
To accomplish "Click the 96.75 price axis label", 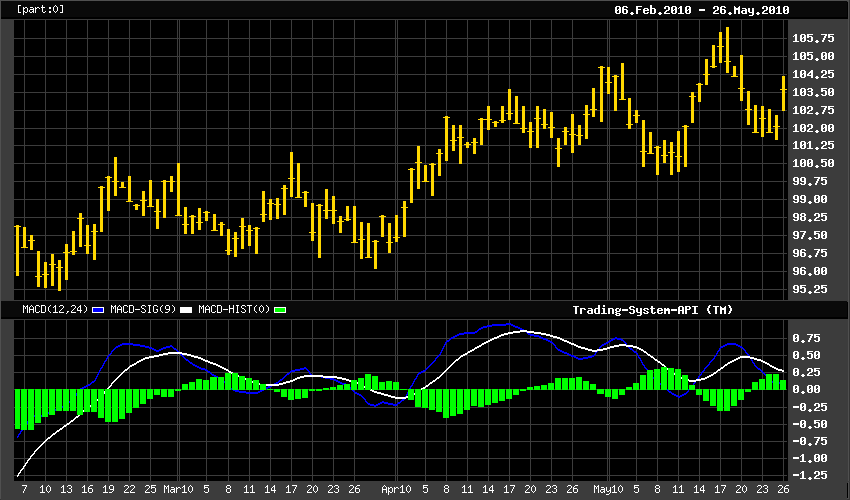I will coord(810,253).
